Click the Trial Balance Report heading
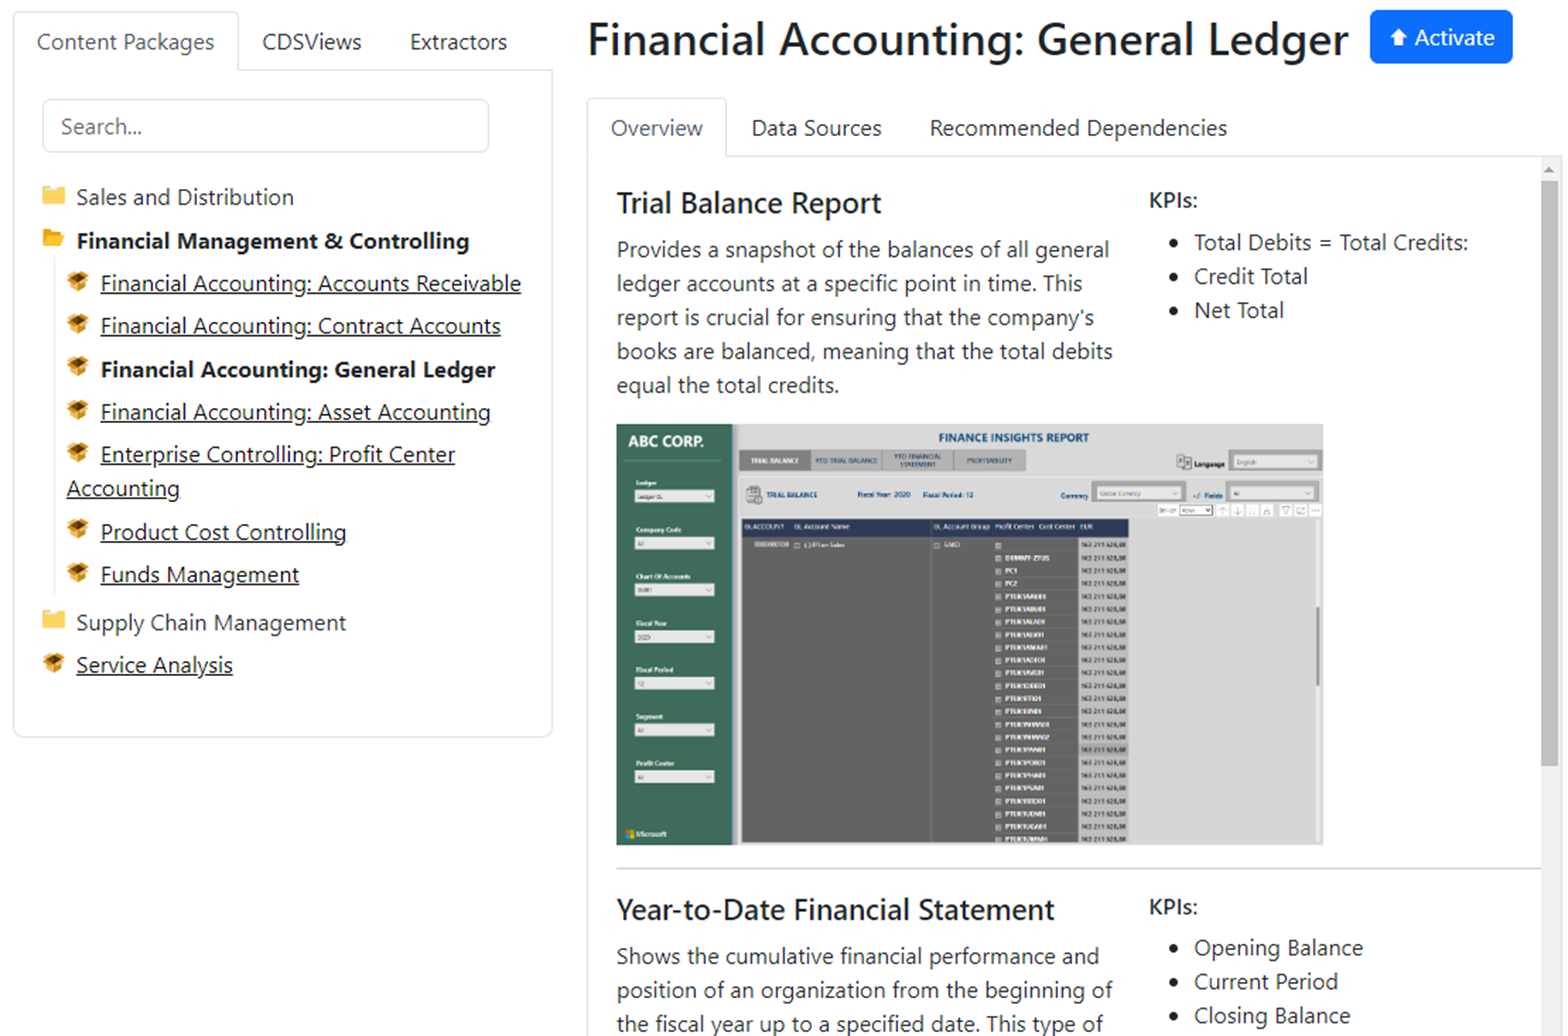The image size is (1568, 1036). [749, 203]
